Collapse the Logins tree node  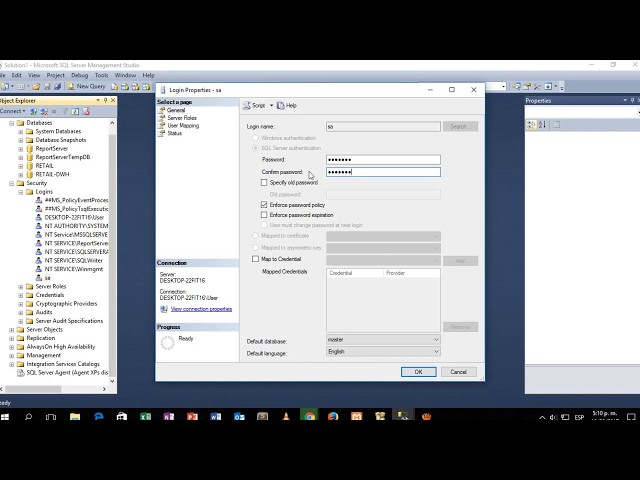pyautogui.click(x=21, y=192)
